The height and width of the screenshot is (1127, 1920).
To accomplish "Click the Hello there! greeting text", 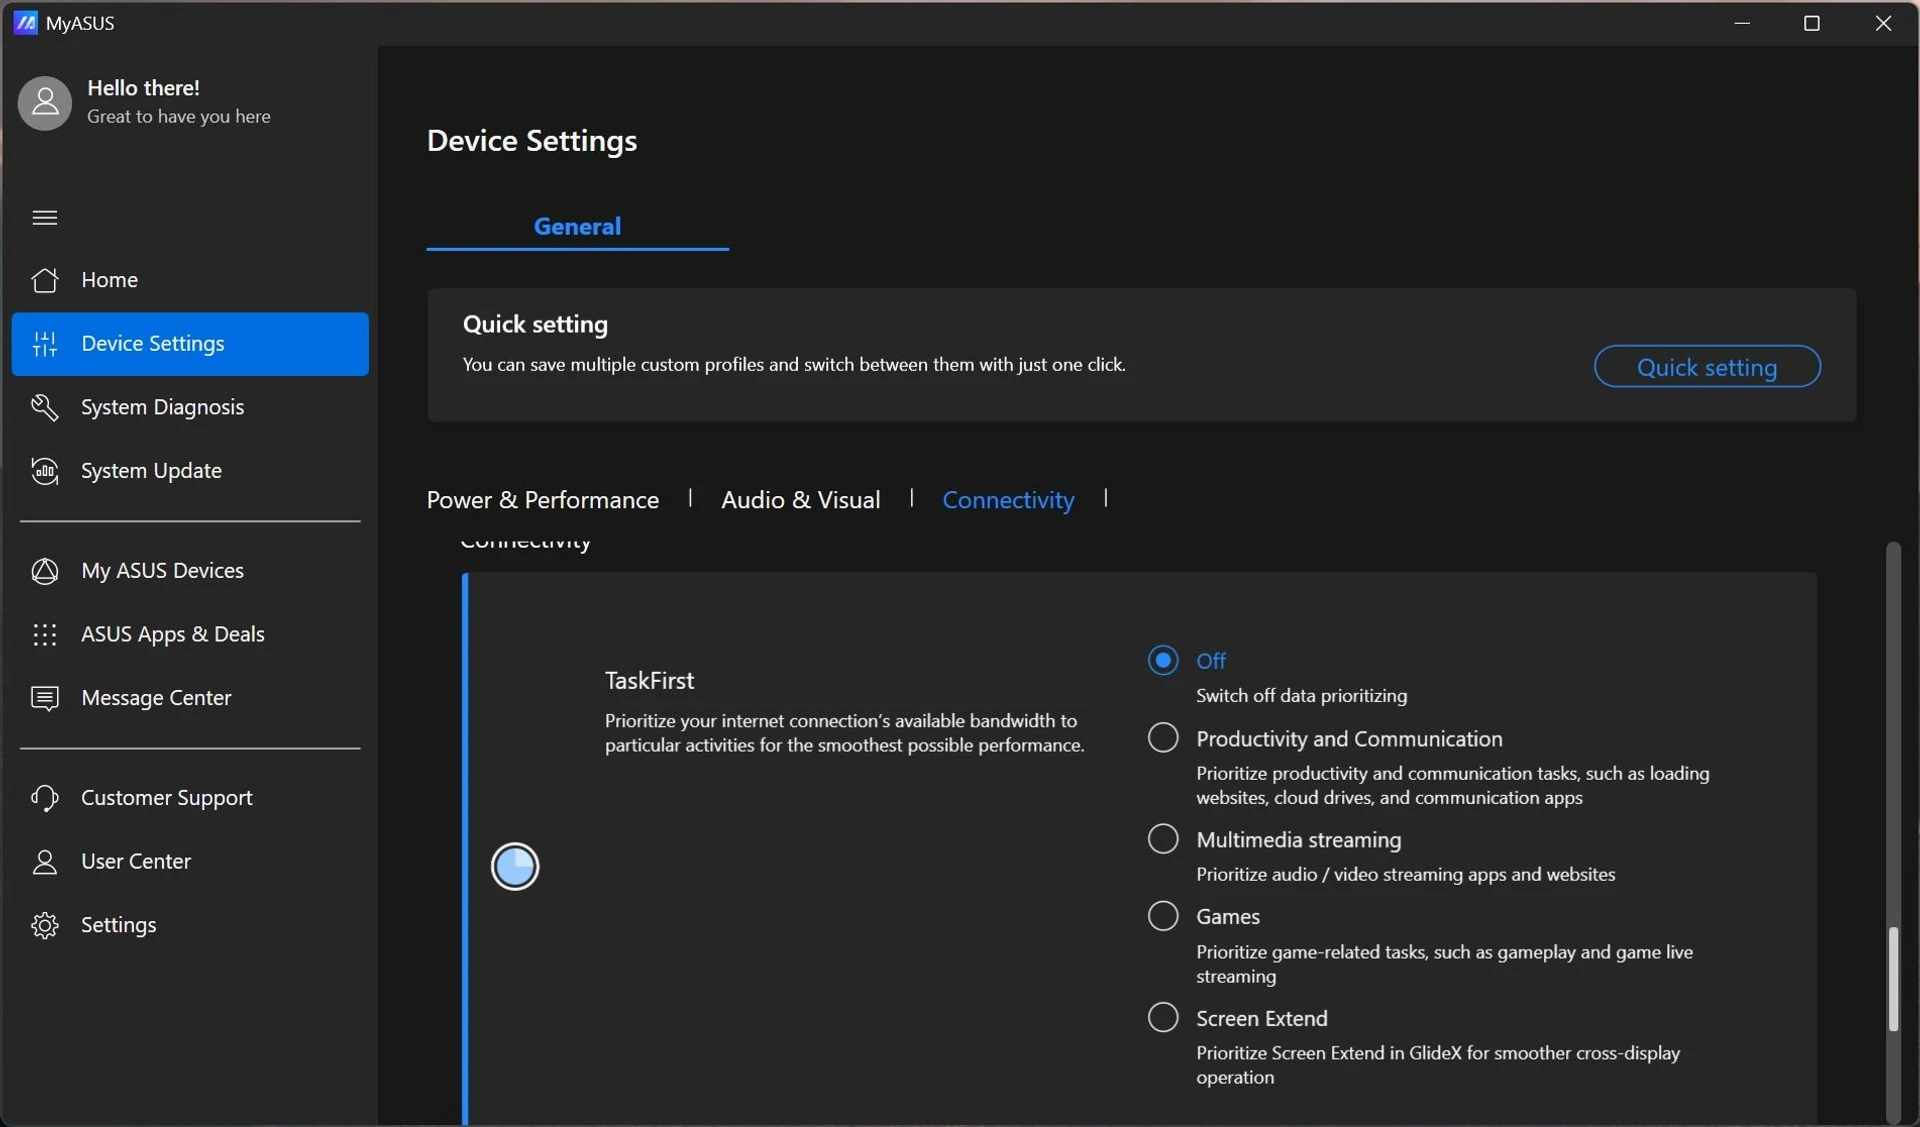I will 143,88.
